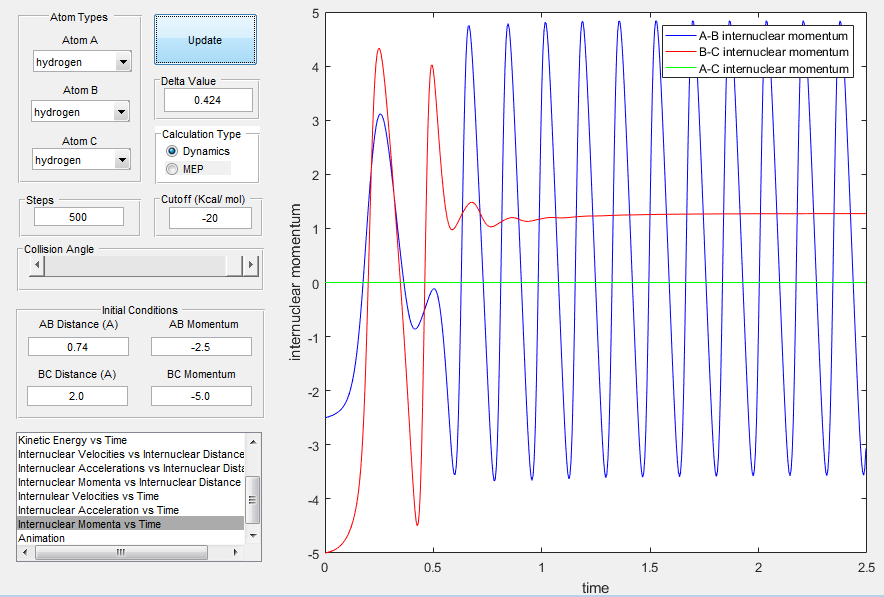Click the Cutoff (Kcal/mol) field
The width and height of the screenshot is (884, 597).
pos(210,218)
